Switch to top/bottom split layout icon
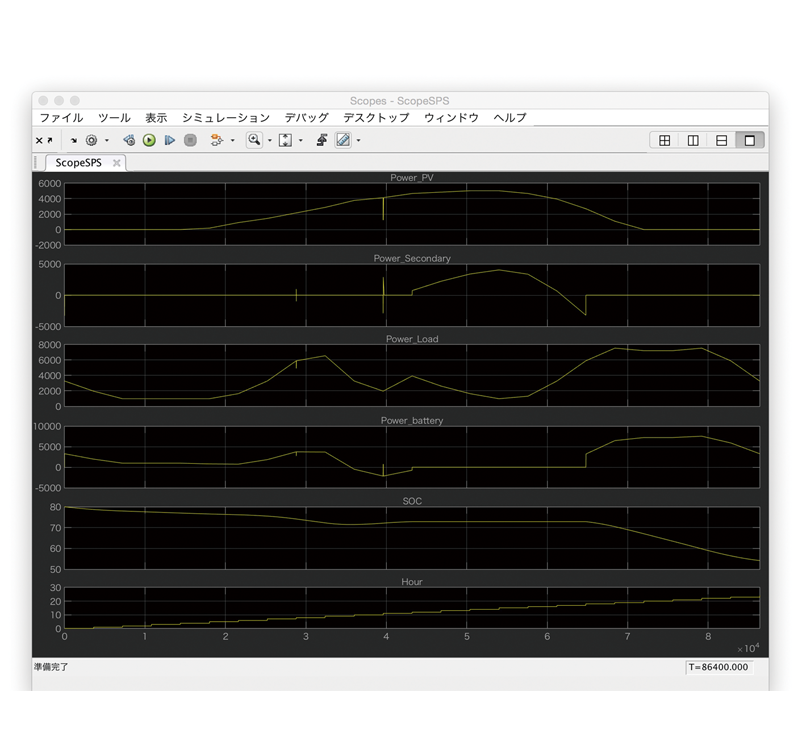 pos(721,140)
